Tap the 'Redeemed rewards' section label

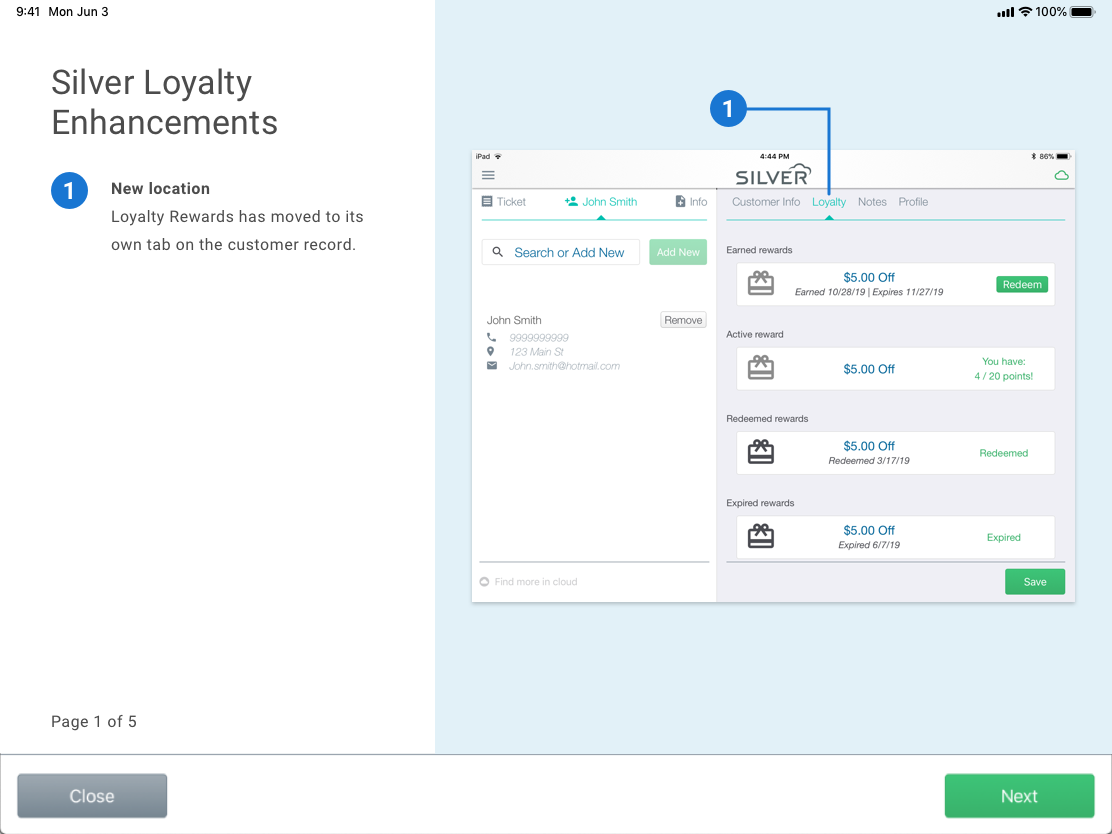coord(767,418)
